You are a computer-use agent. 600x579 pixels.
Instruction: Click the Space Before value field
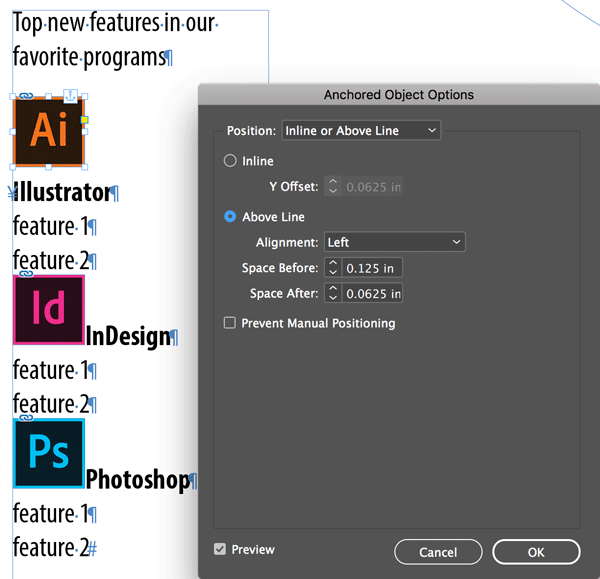(372, 267)
